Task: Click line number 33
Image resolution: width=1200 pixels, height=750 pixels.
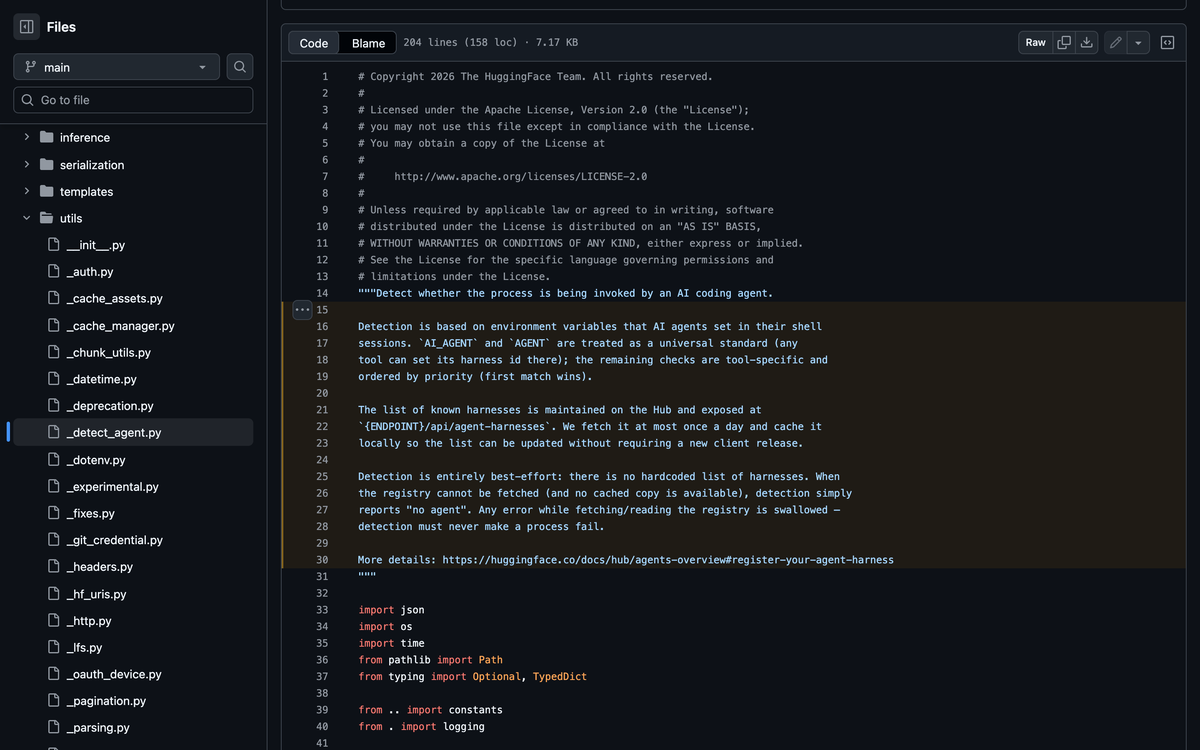Action: (322, 609)
